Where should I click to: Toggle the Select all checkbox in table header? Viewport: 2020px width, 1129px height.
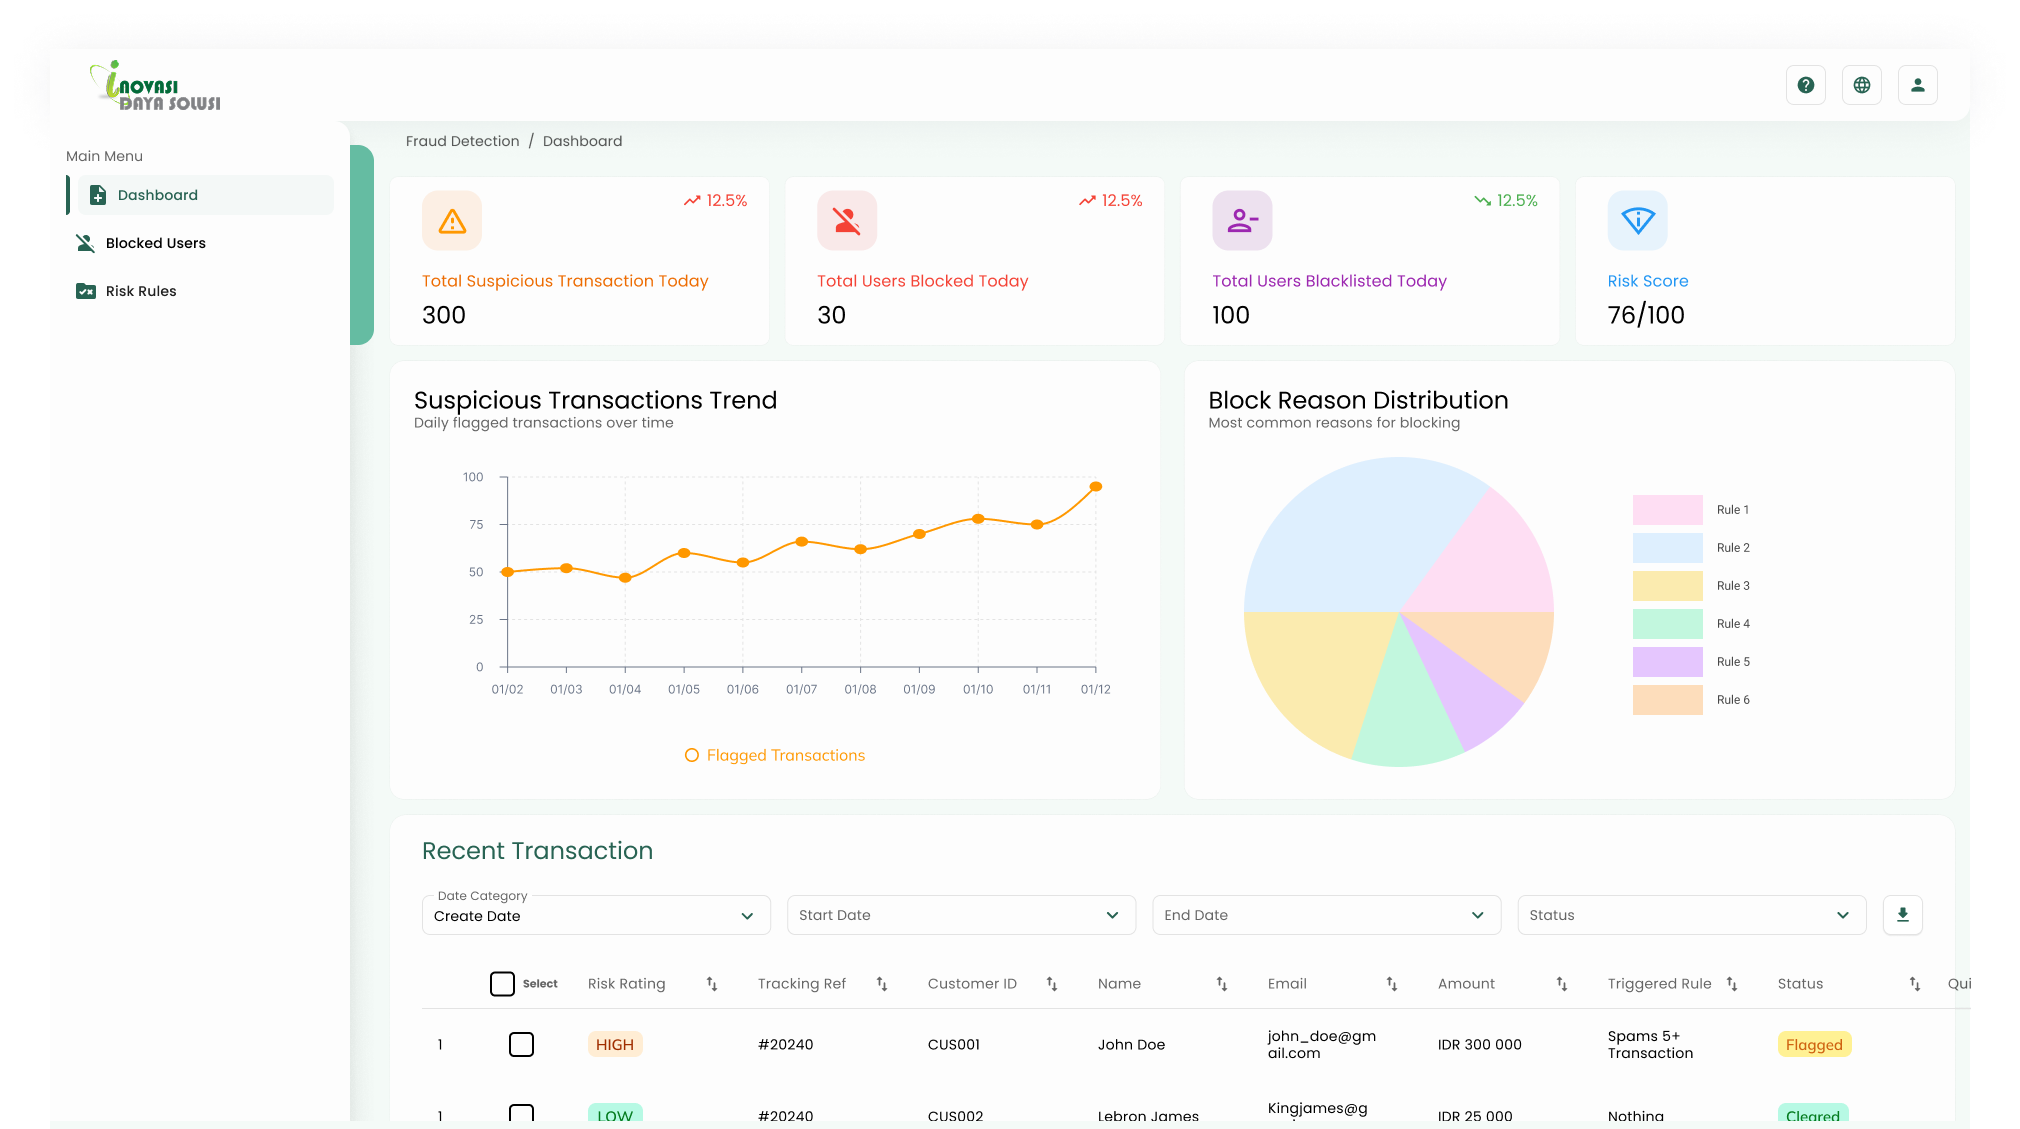click(x=502, y=983)
